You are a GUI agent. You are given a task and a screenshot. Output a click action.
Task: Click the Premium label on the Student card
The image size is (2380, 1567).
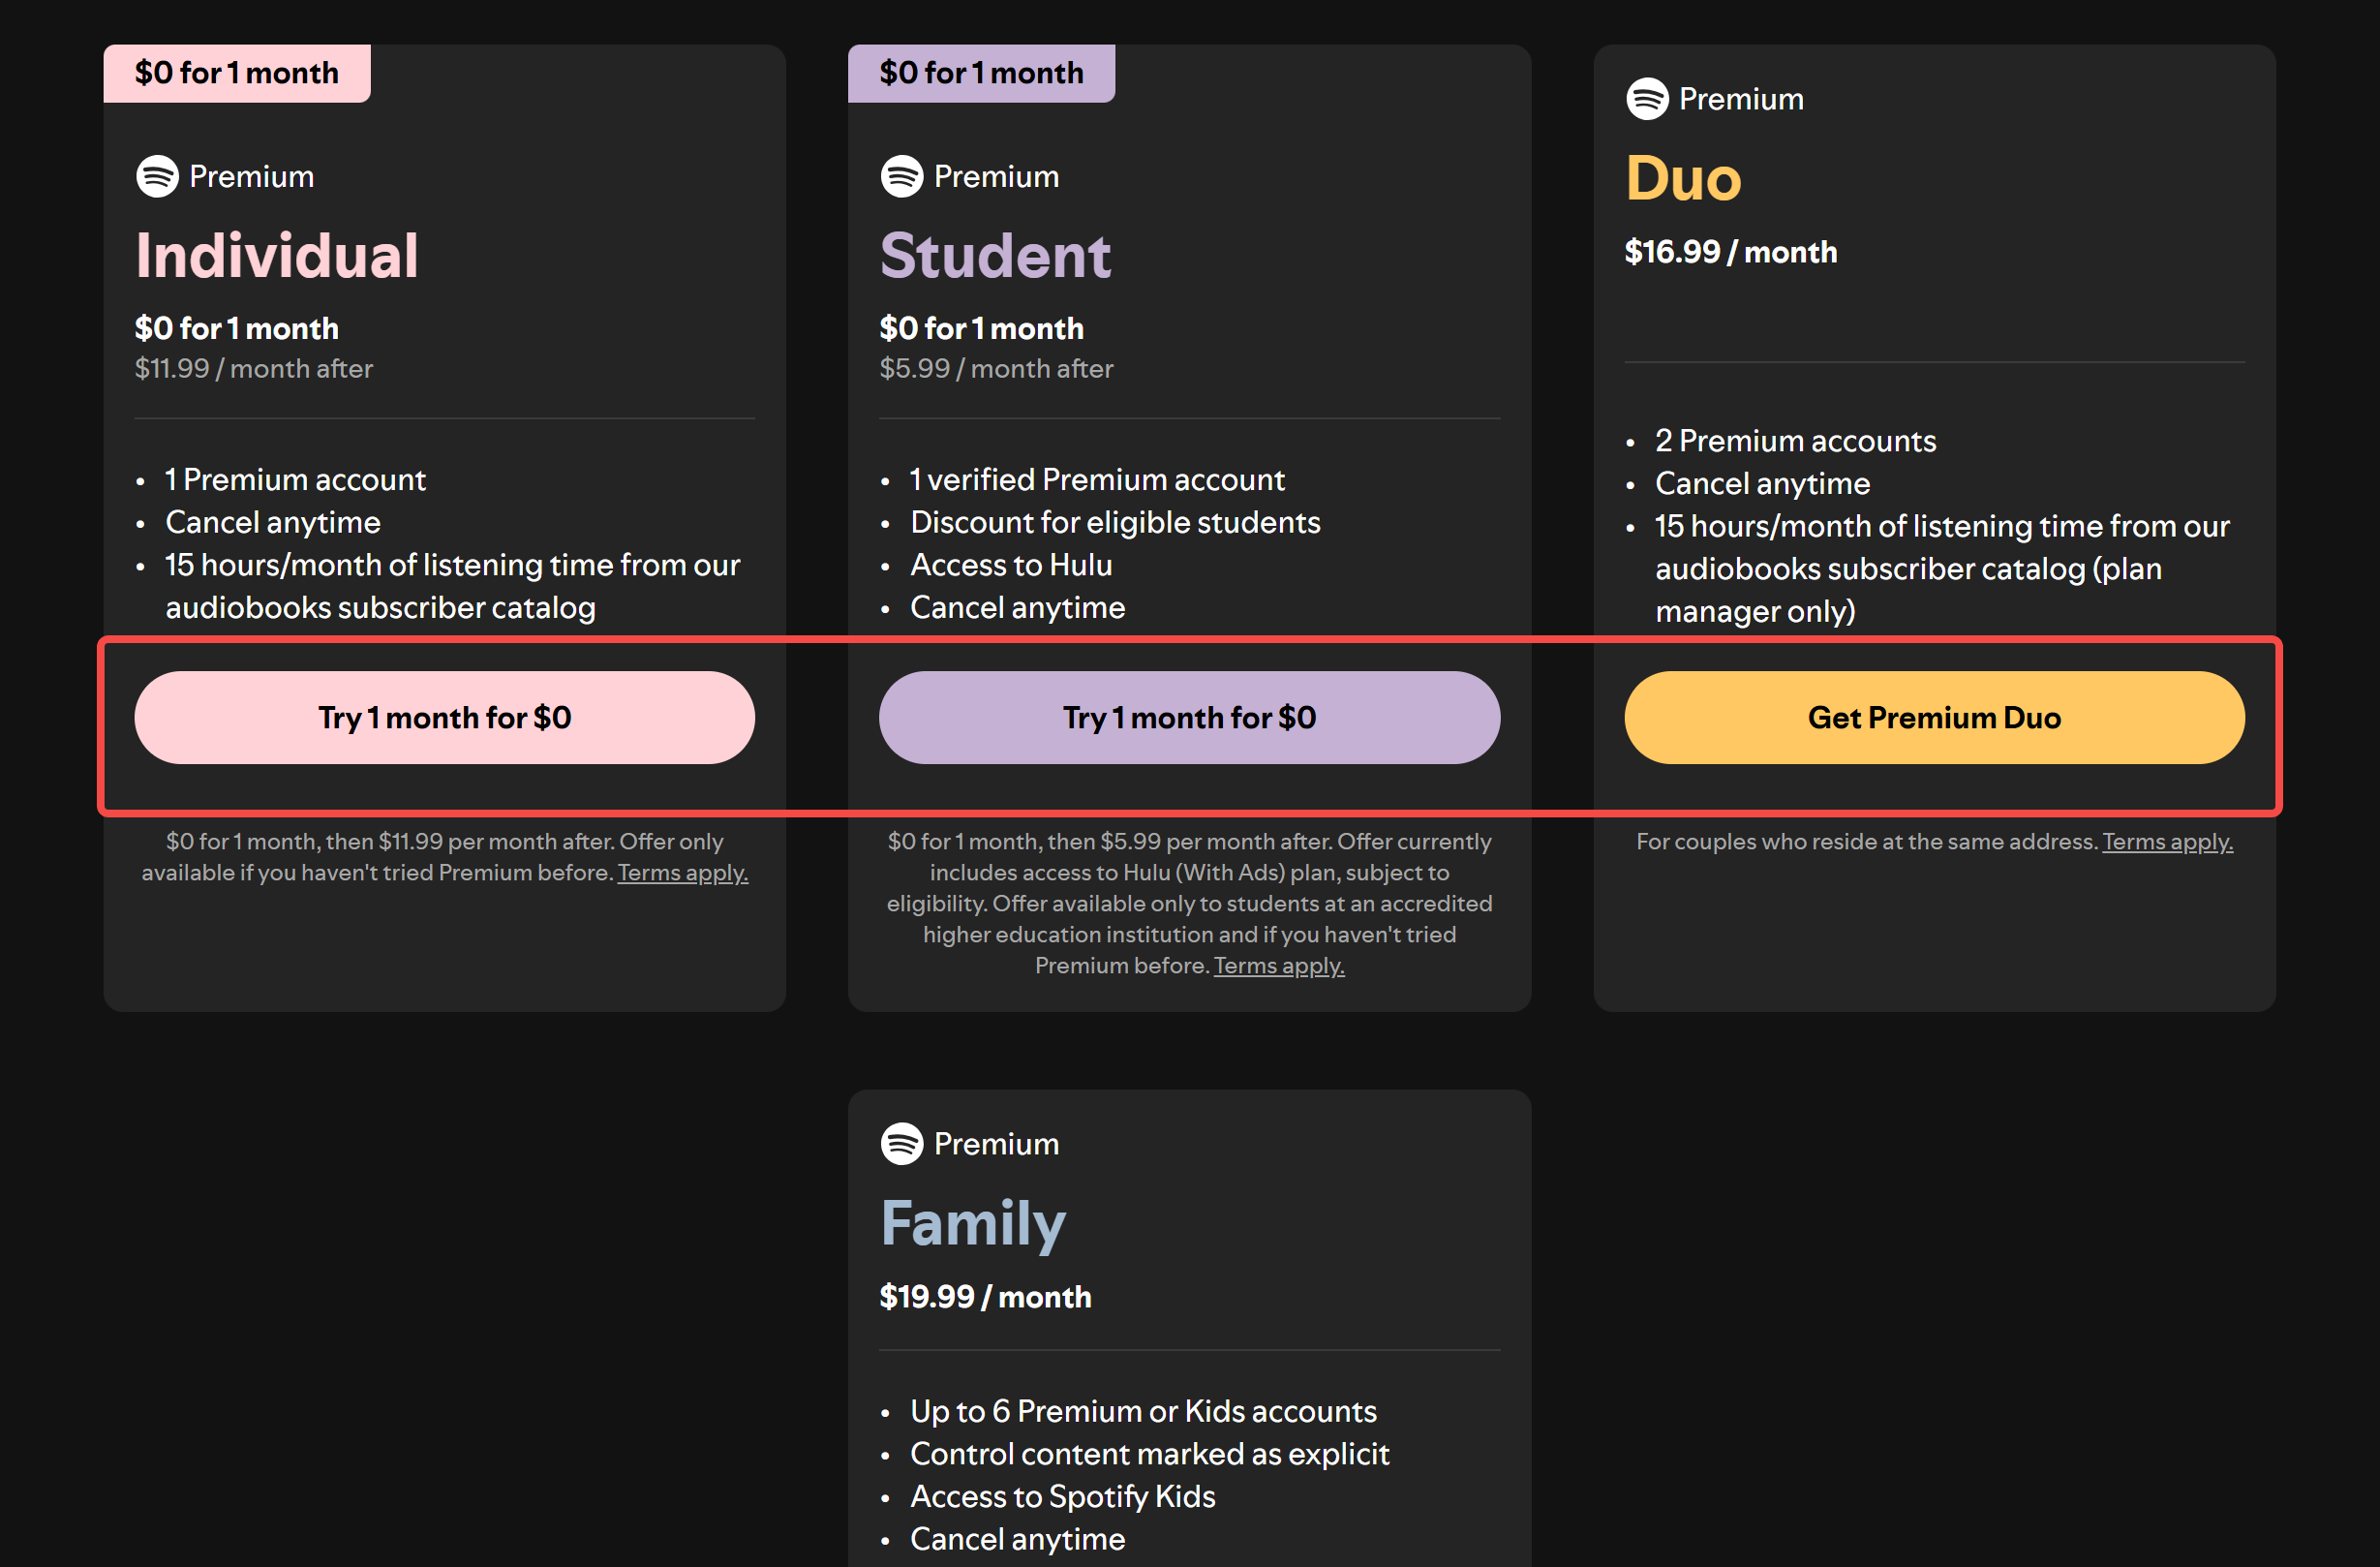tap(995, 176)
